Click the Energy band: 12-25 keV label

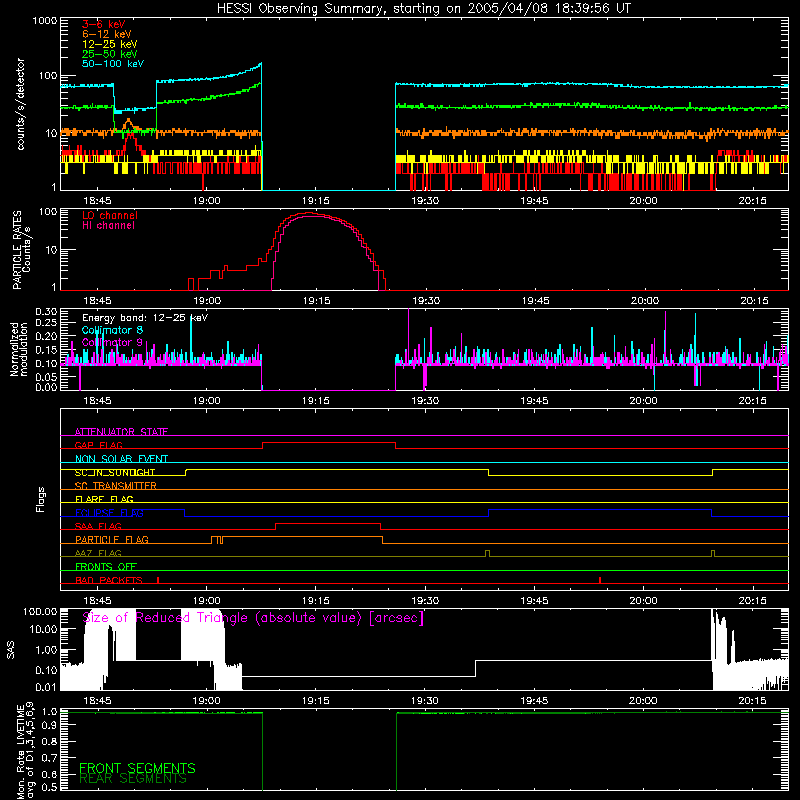[145, 318]
